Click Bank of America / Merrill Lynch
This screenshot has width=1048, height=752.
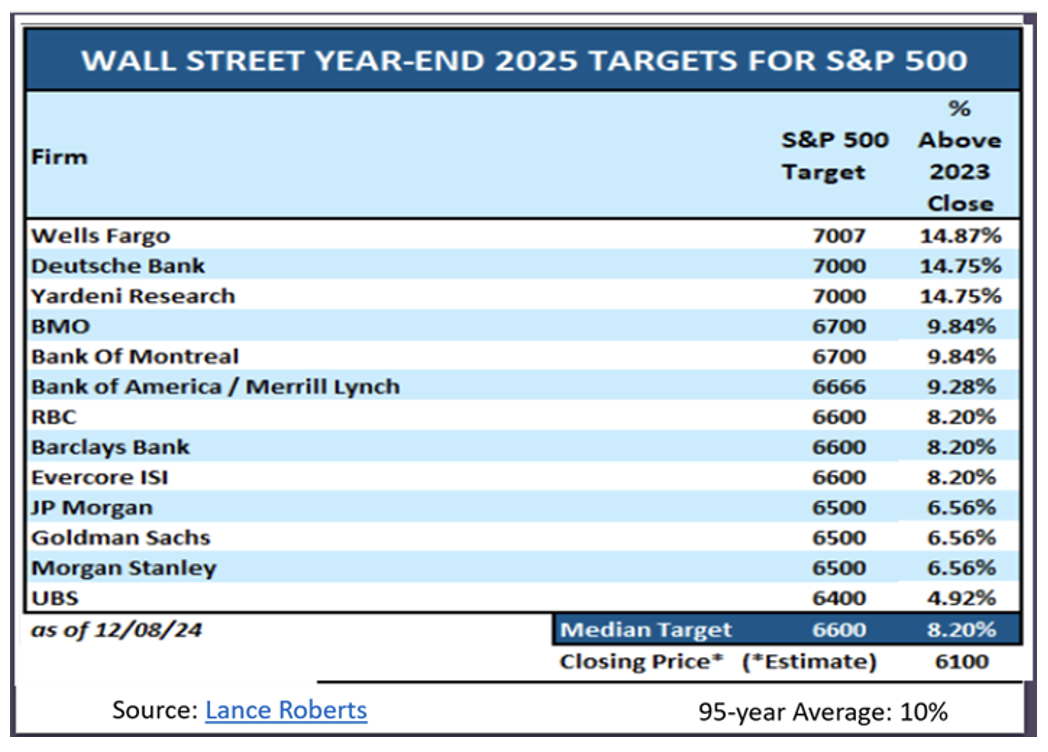(215, 387)
